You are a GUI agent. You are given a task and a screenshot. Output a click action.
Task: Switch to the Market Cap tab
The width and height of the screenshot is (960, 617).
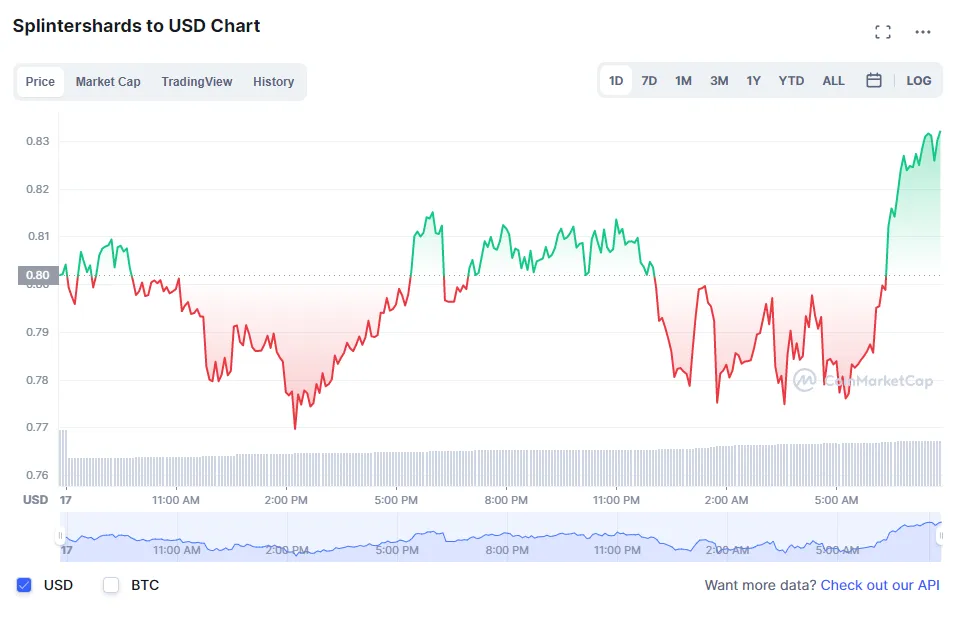click(108, 81)
